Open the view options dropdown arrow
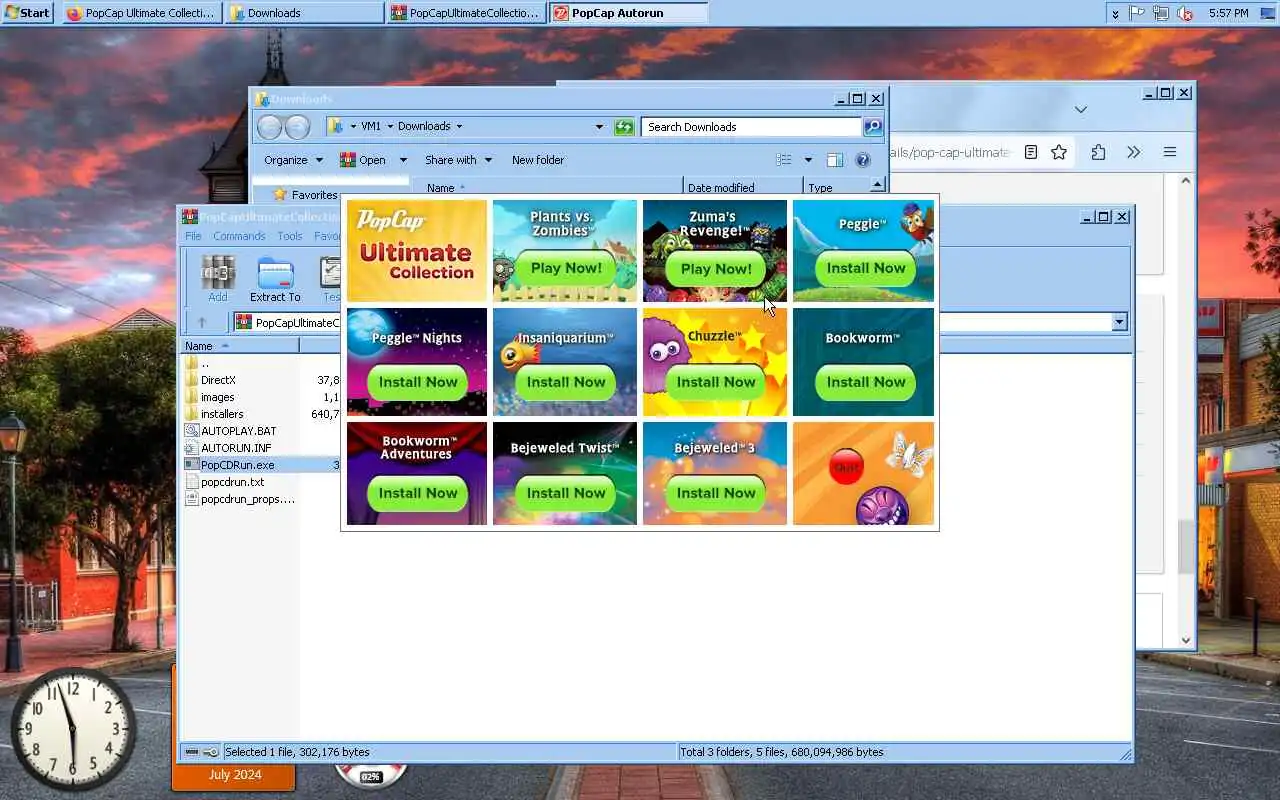Image resolution: width=1280 pixels, height=800 pixels. (x=808, y=160)
